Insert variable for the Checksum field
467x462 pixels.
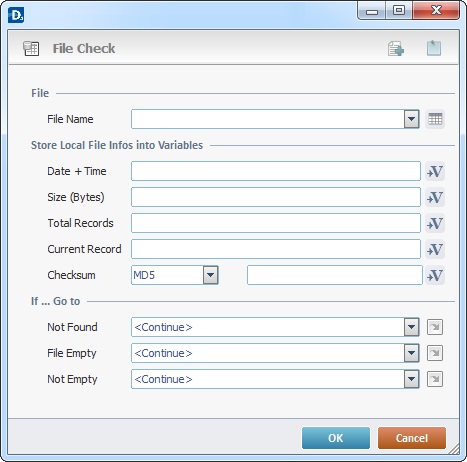(x=435, y=275)
